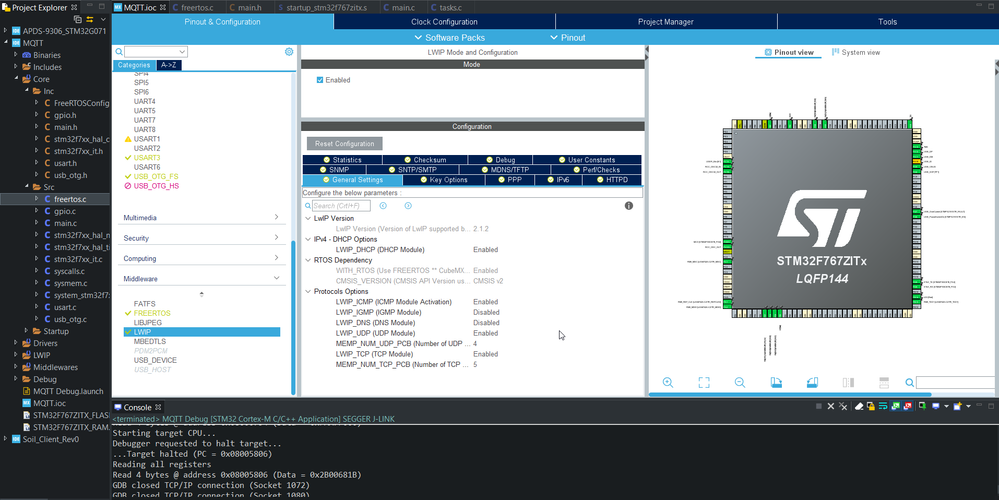Select USB_OTG_FS peripheral

click(x=155, y=176)
